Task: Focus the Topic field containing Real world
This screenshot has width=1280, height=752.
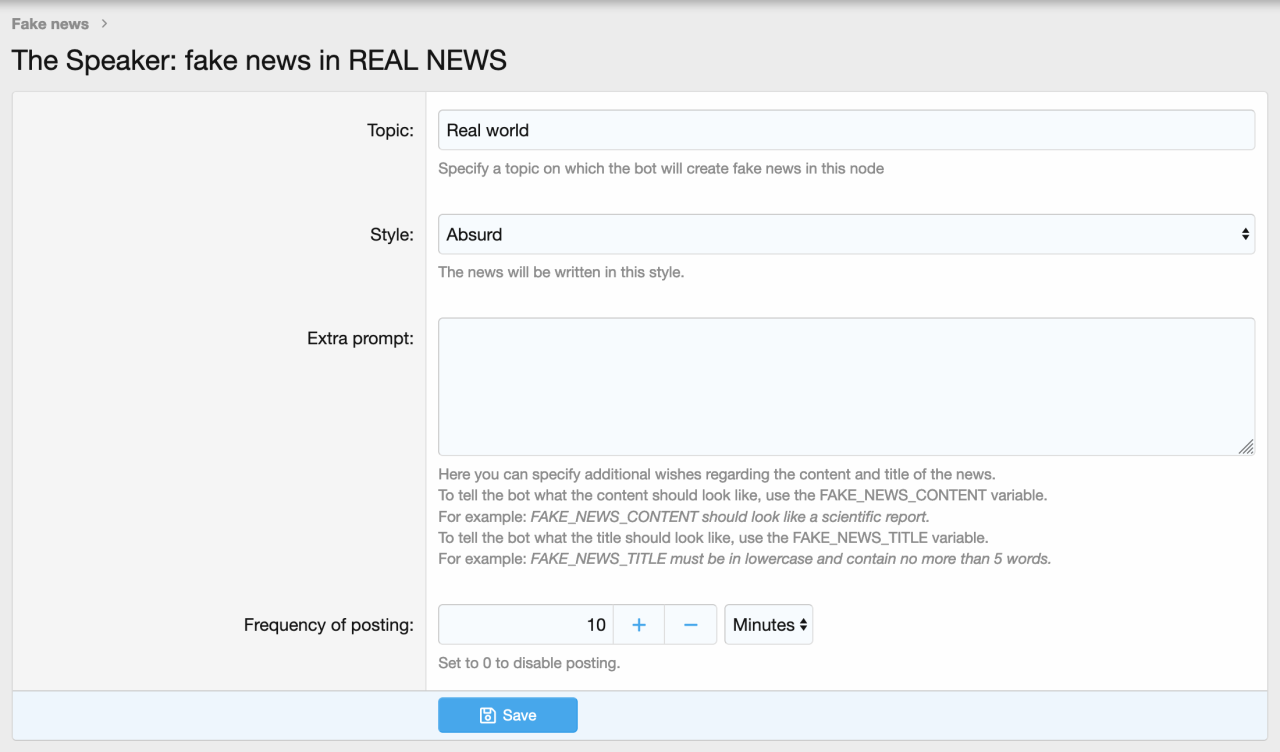Action: coord(845,130)
